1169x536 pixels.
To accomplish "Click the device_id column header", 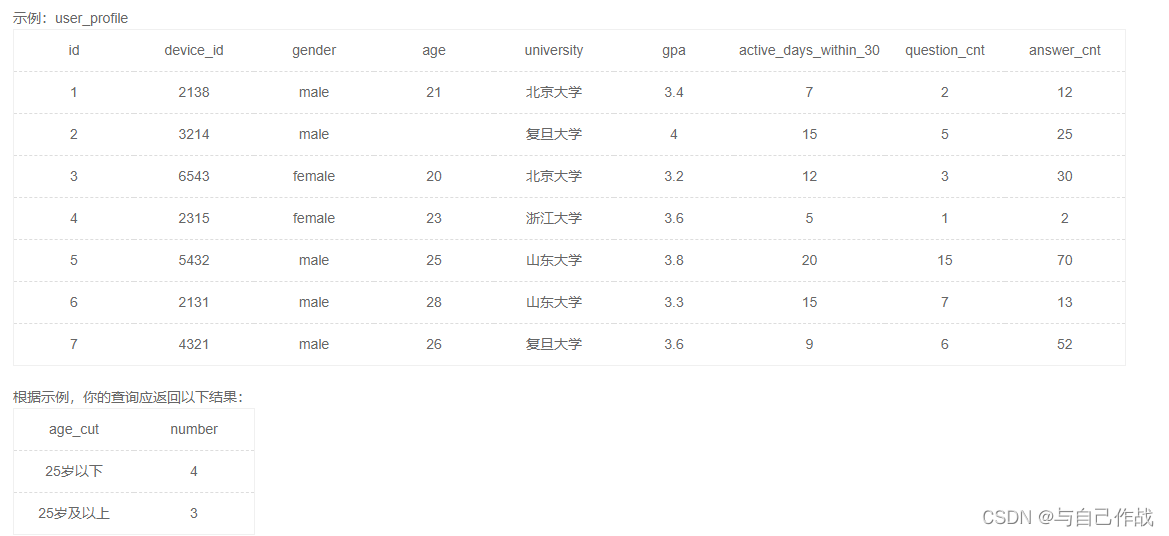I will pyautogui.click(x=194, y=50).
